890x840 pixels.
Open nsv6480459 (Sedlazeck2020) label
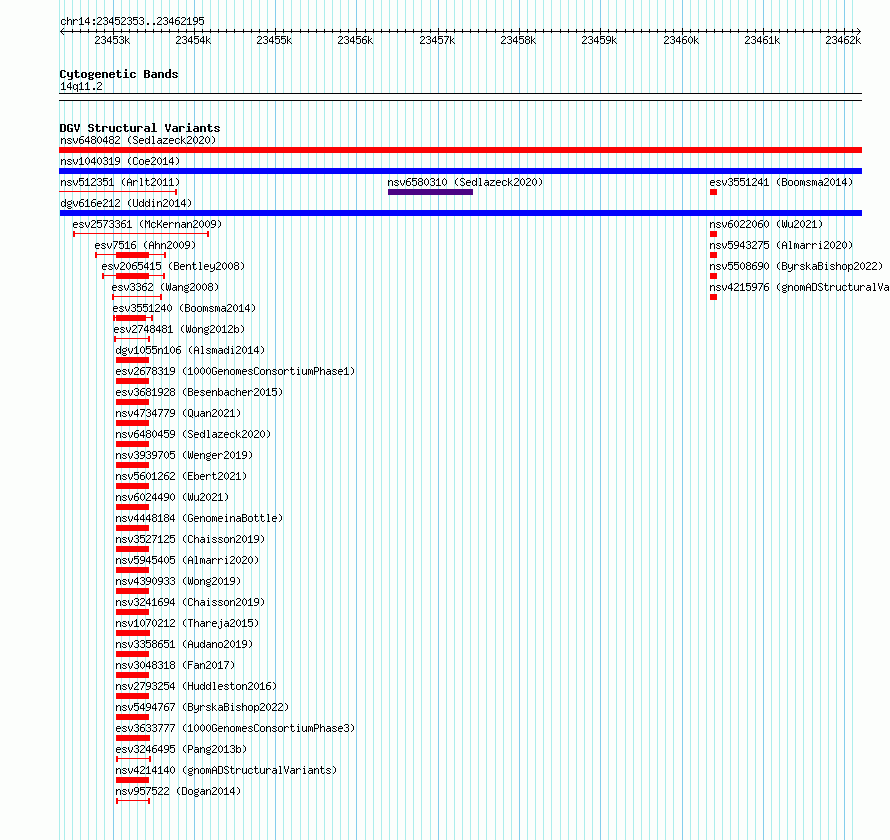193,434
